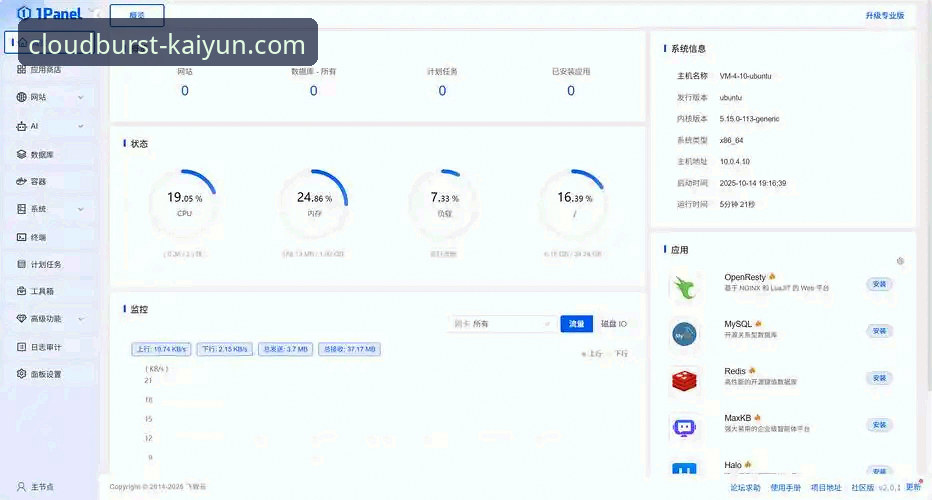Screen dimensions: 932x500
Task: Install MaxKB via its 安装 button
Action: (879, 425)
